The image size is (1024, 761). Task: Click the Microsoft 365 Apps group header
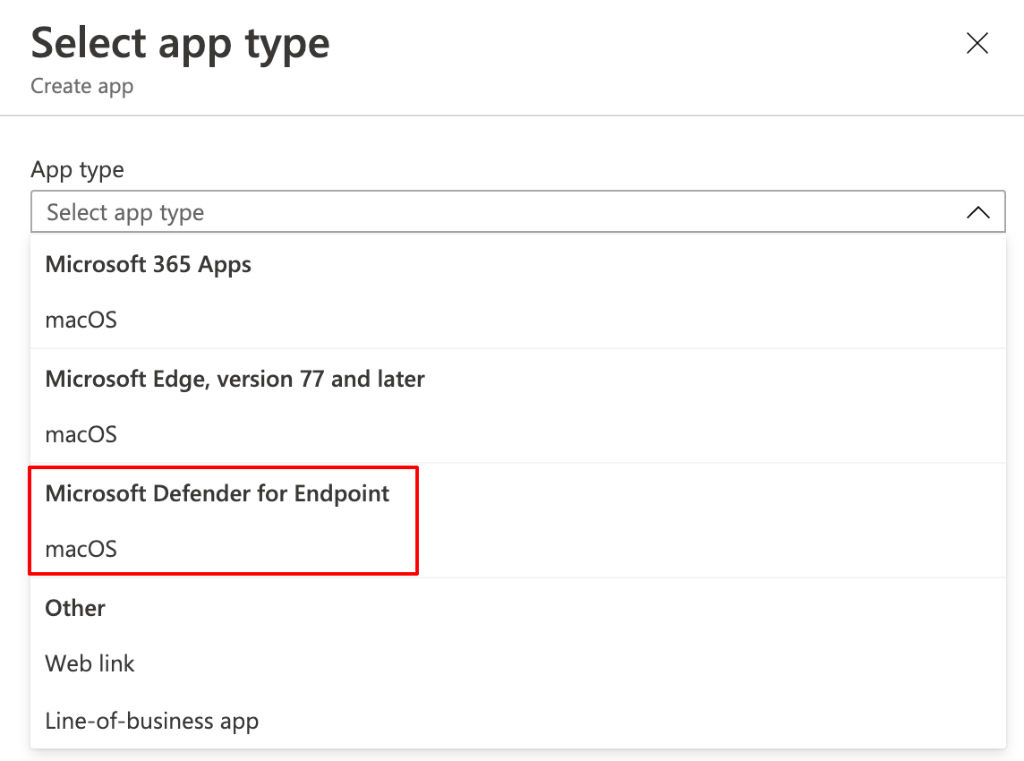[148, 265]
